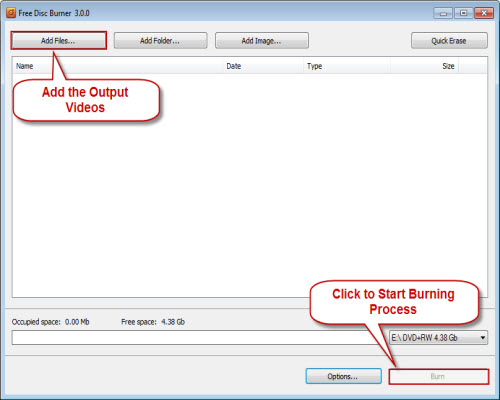Click the disc space usage bar
This screenshot has height=400, width=500.
(x=200, y=338)
